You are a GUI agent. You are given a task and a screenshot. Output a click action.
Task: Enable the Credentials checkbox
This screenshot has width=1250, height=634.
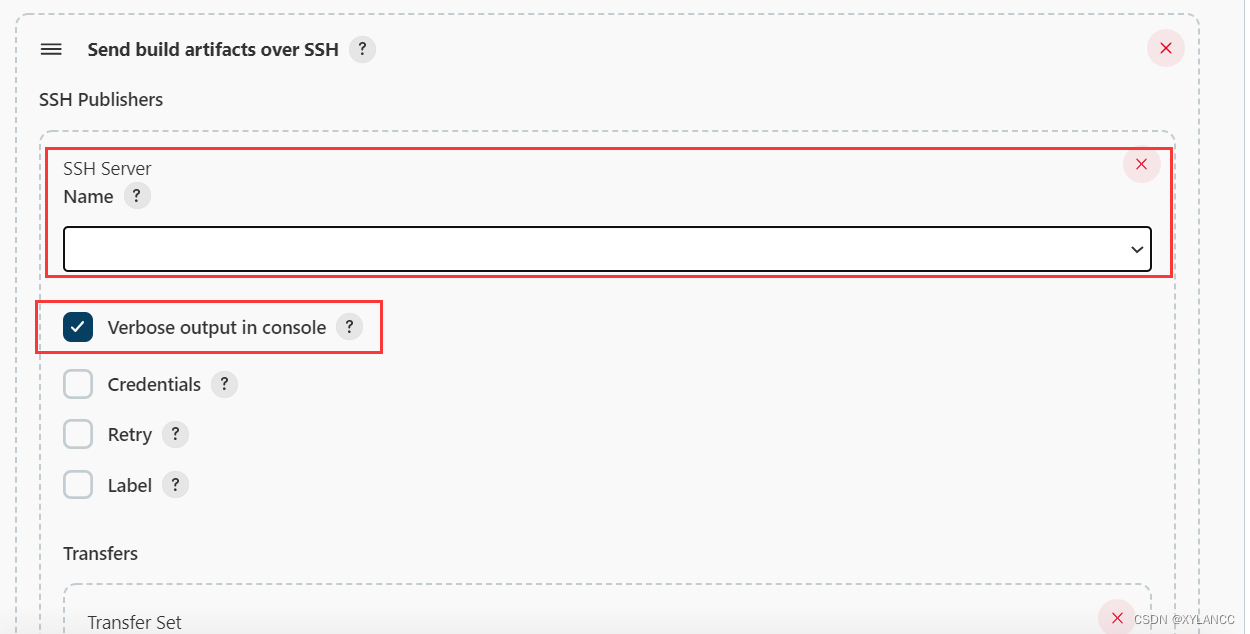(x=78, y=385)
